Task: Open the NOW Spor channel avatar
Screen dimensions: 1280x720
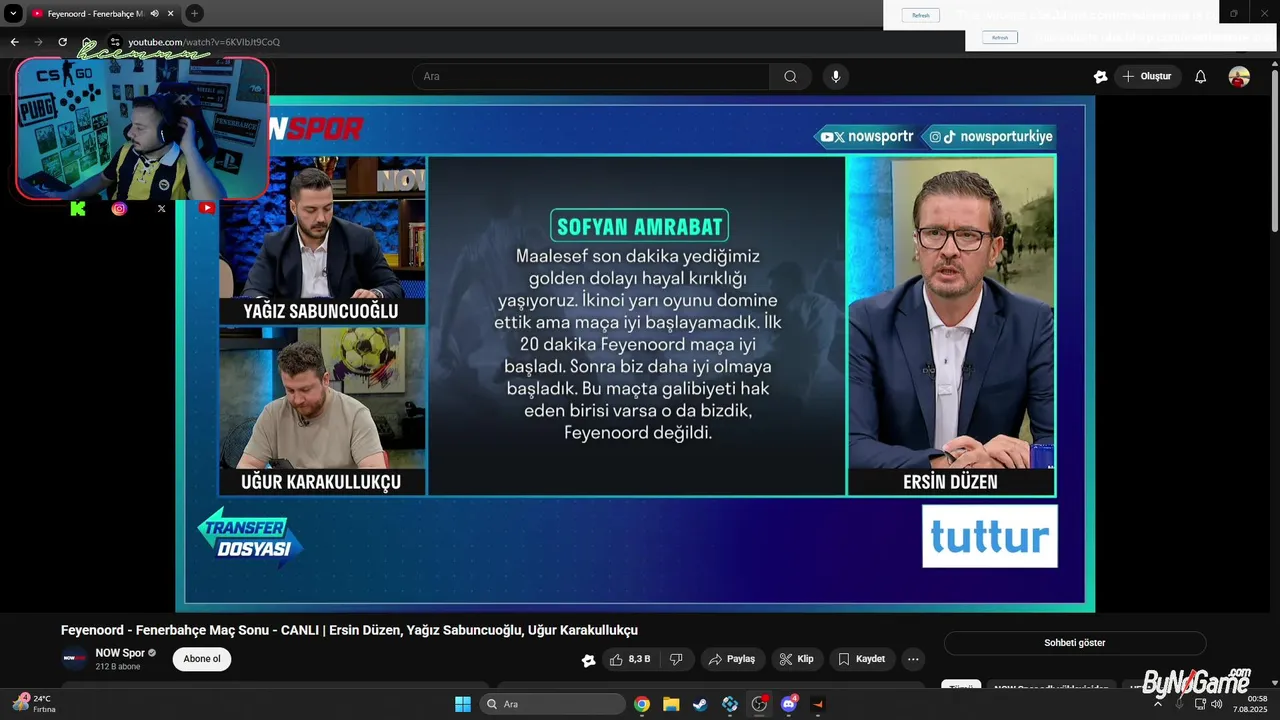Action: click(75, 658)
